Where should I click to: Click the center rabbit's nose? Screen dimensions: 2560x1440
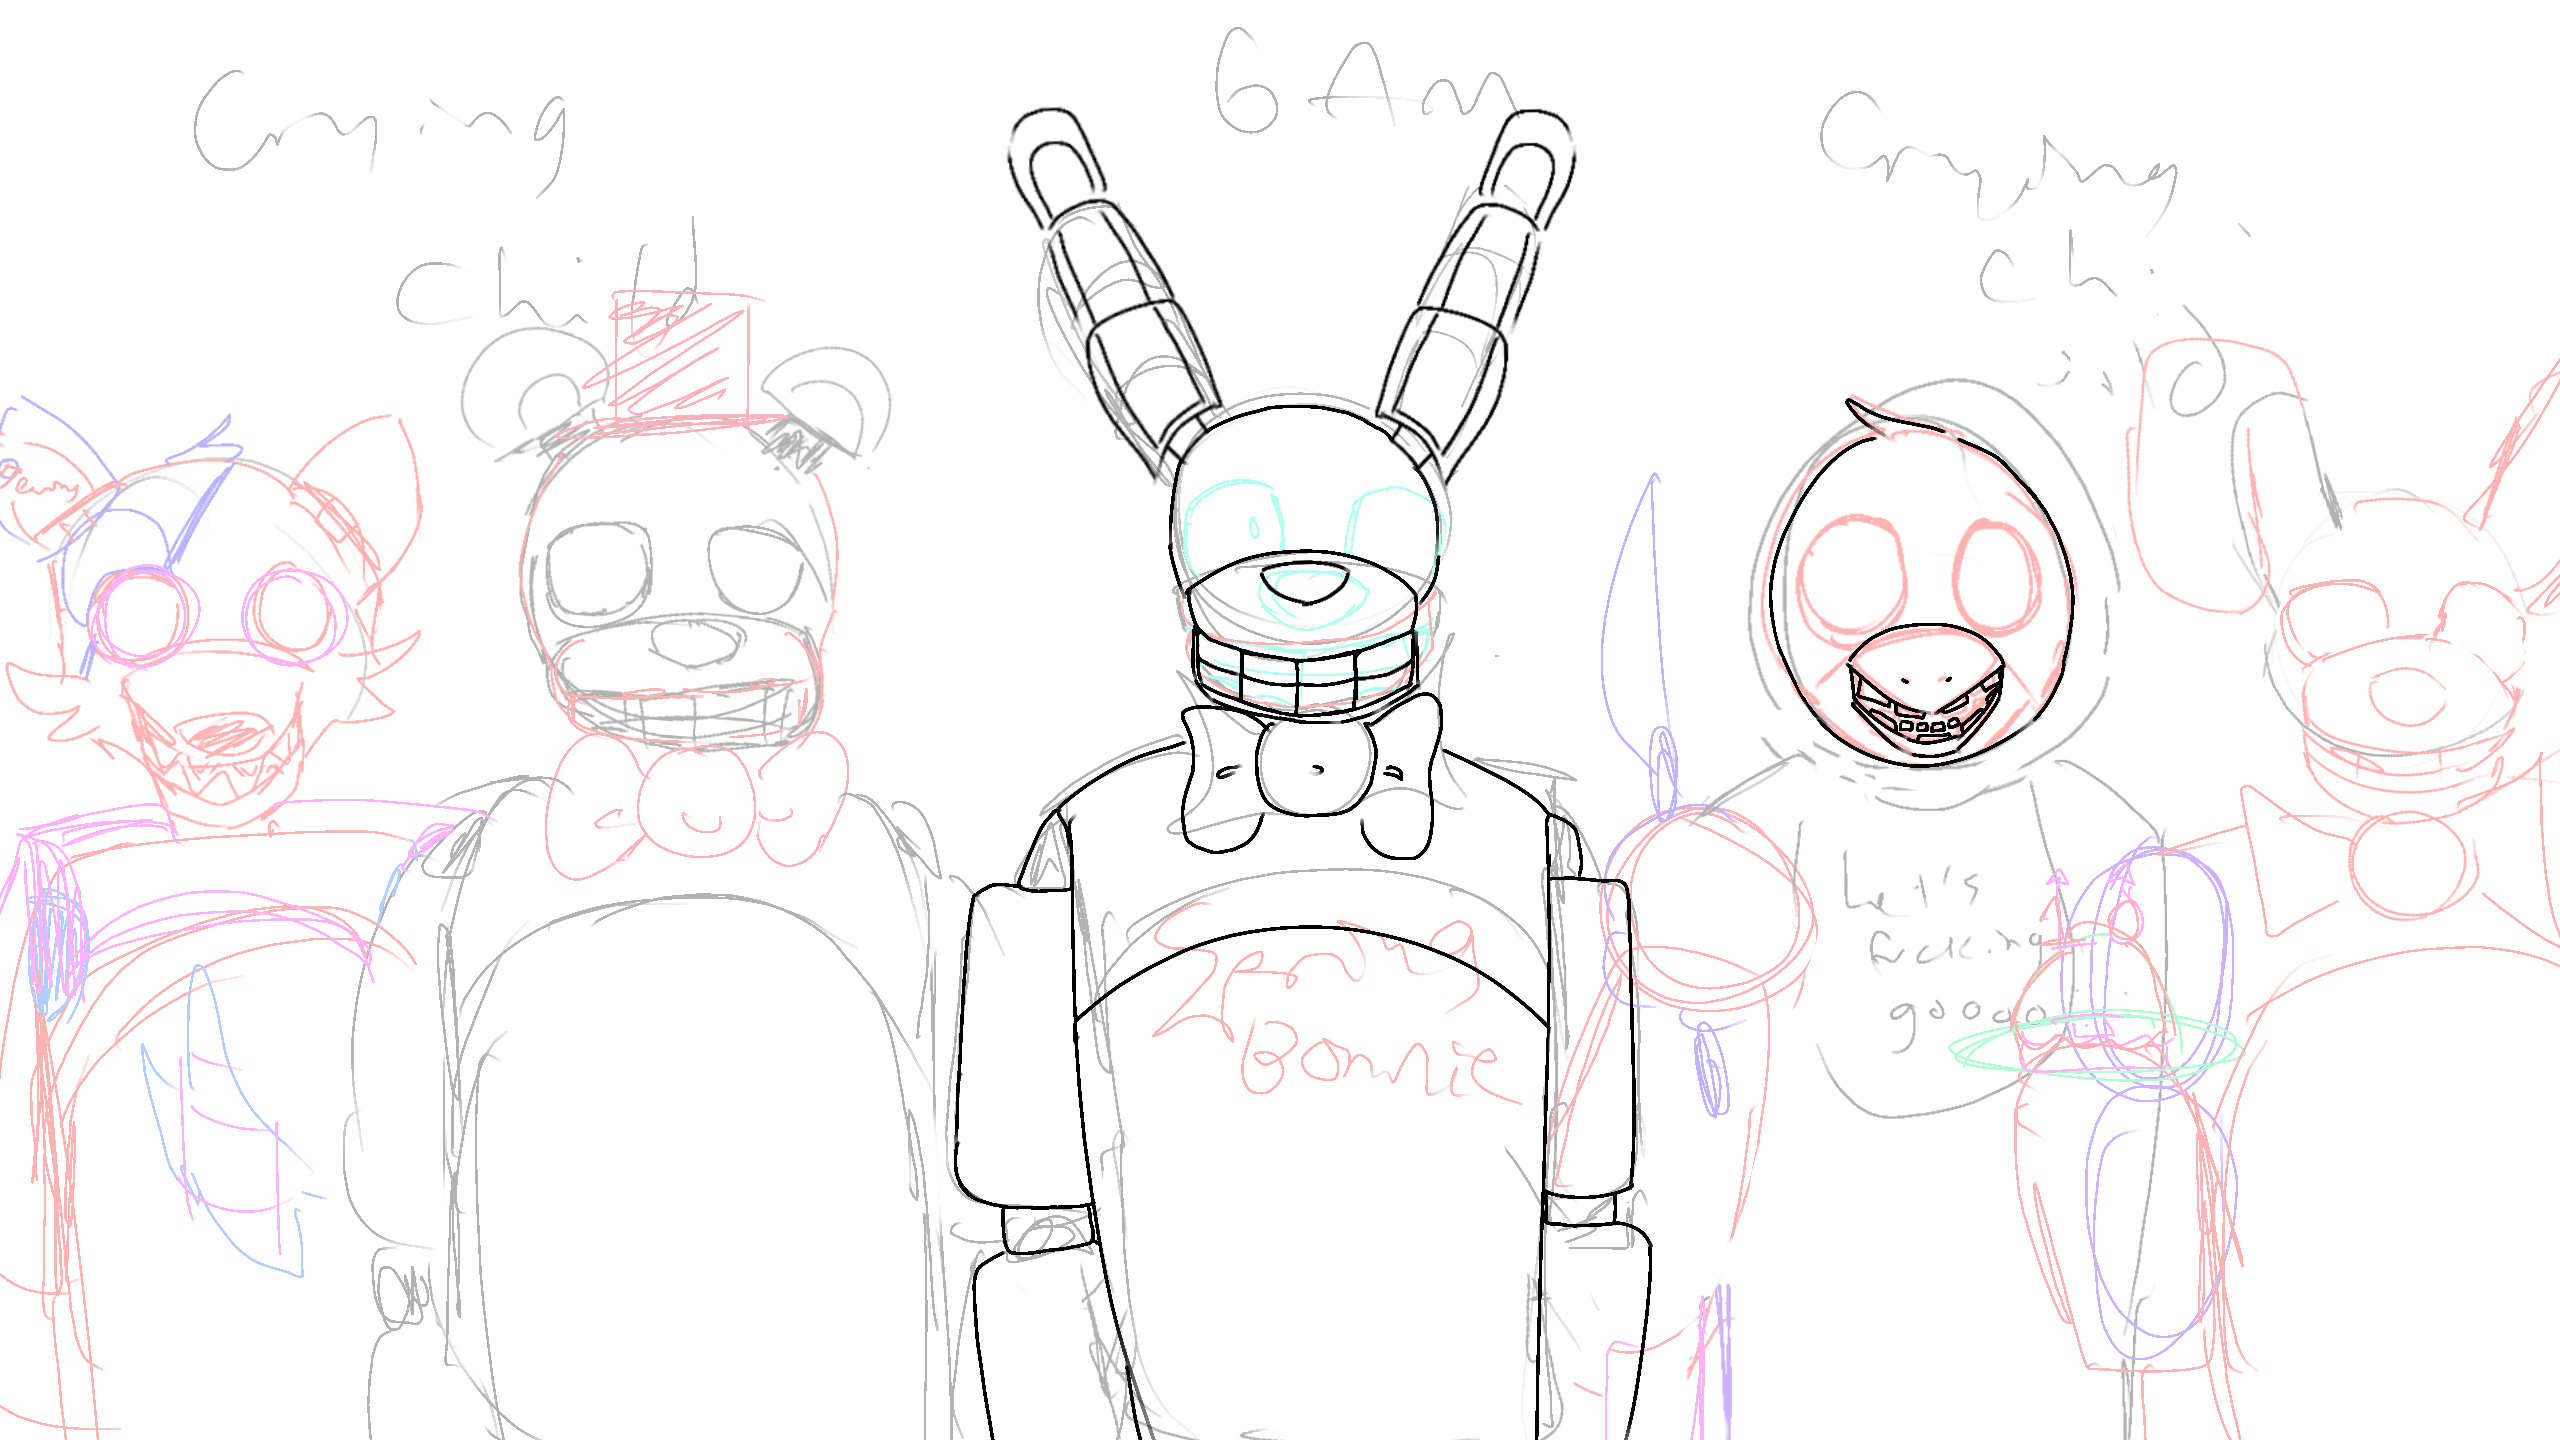coord(1305,584)
